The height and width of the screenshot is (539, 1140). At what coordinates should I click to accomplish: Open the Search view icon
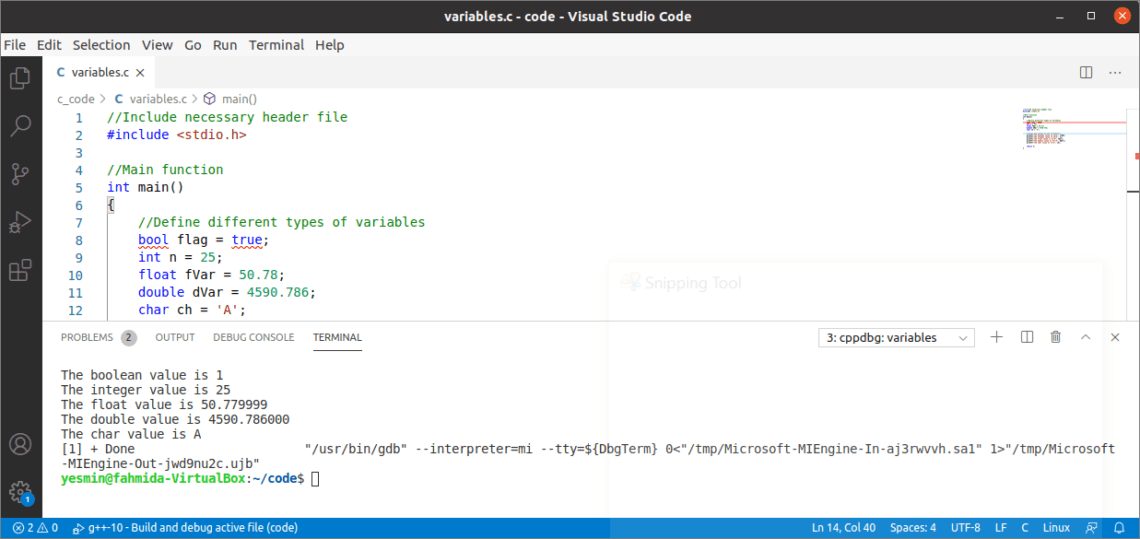click(x=20, y=126)
